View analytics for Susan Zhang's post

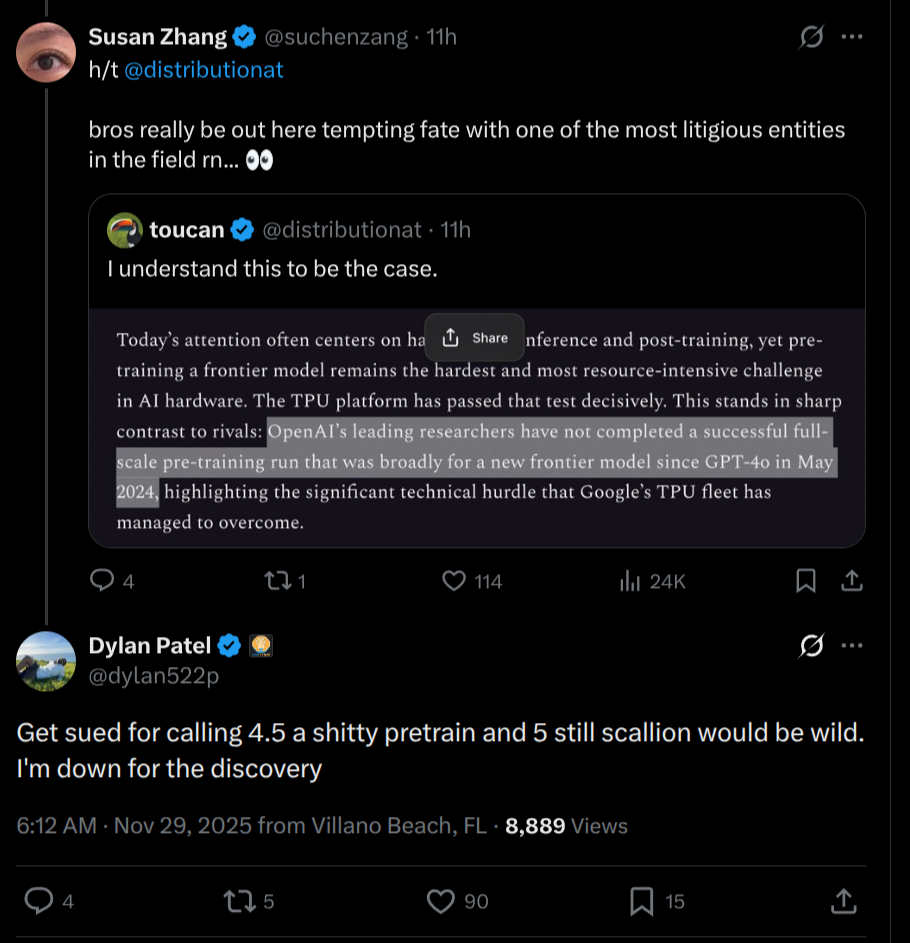click(631, 580)
